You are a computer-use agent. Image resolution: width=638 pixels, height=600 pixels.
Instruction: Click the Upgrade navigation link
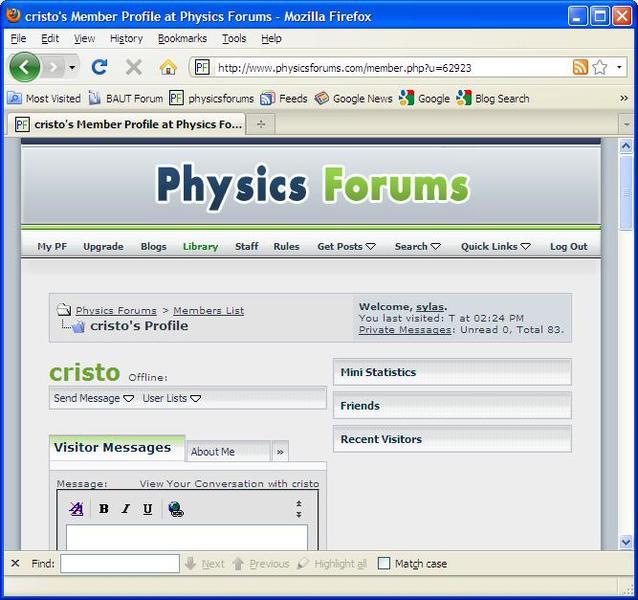coord(103,247)
